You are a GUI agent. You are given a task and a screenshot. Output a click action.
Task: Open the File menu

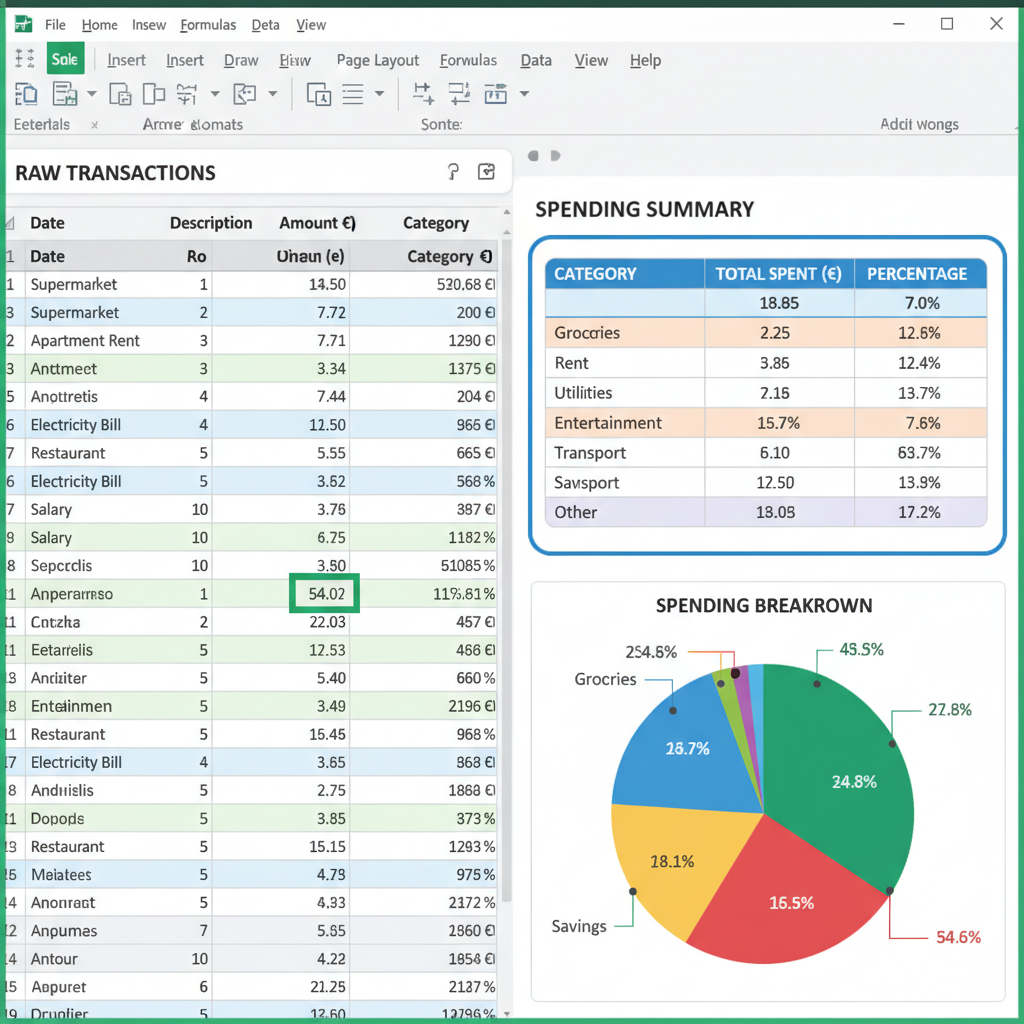tap(55, 24)
